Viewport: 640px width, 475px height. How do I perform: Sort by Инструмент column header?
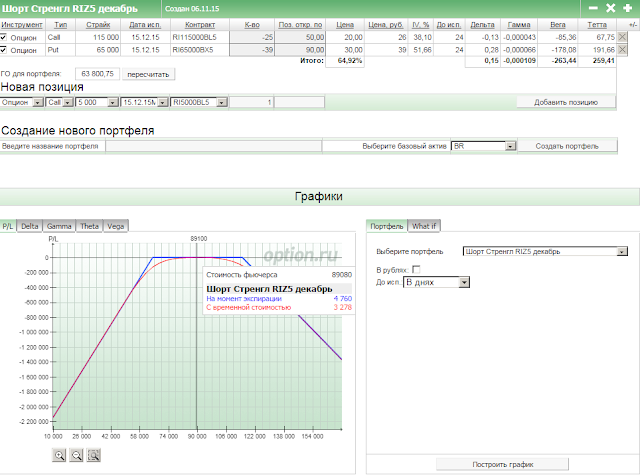(x=22, y=25)
